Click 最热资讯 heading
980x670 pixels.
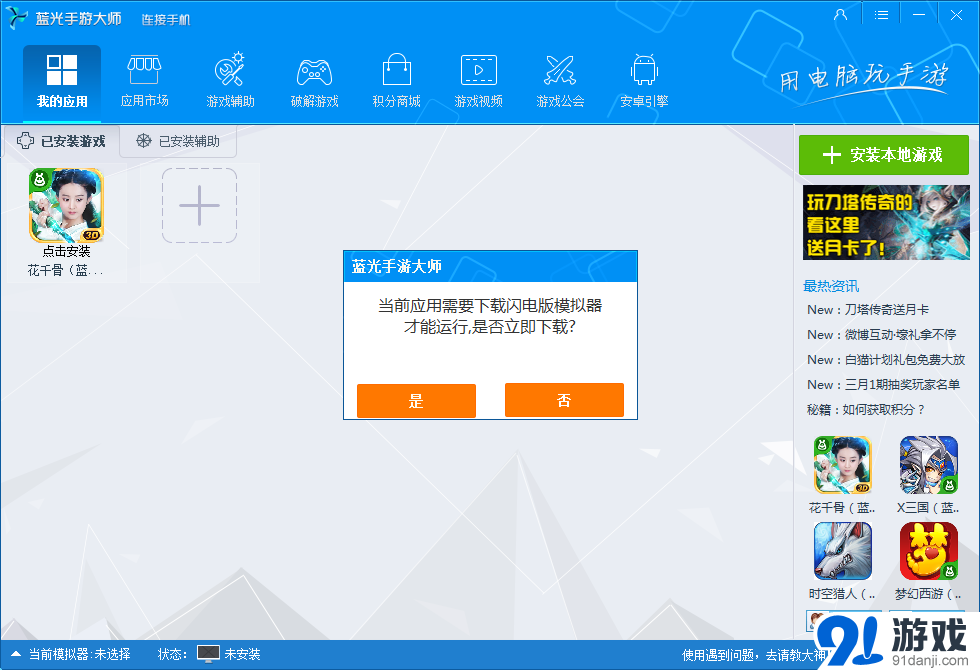point(831,286)
